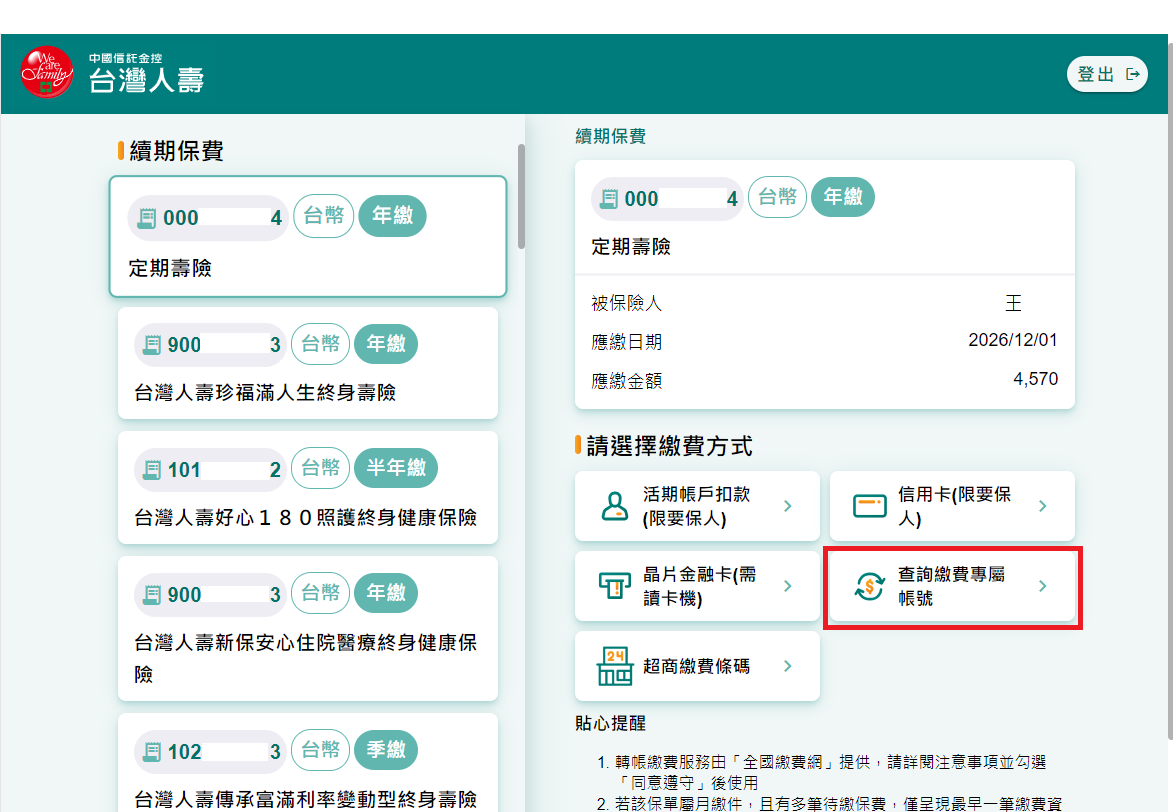Click the 被保險人 name 王
This screenshot has height=812, width=1173.
point(1013,302)
